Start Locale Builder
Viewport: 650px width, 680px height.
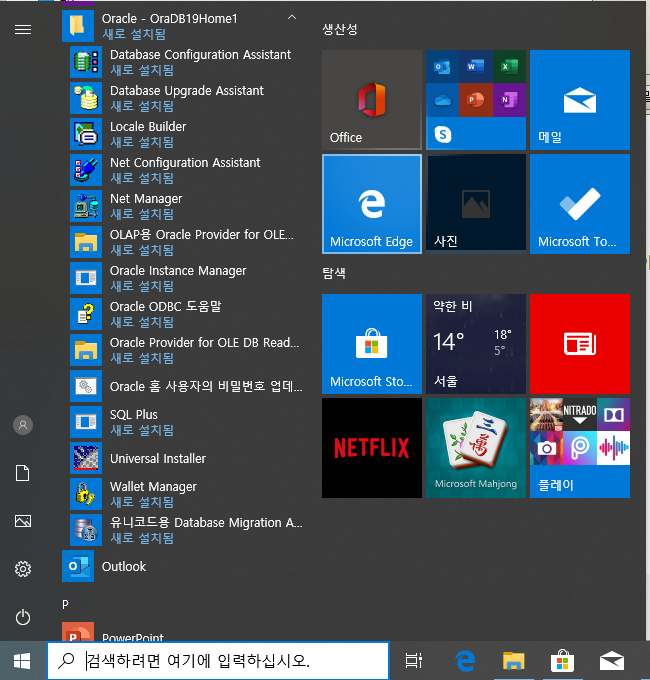(186, 134)
